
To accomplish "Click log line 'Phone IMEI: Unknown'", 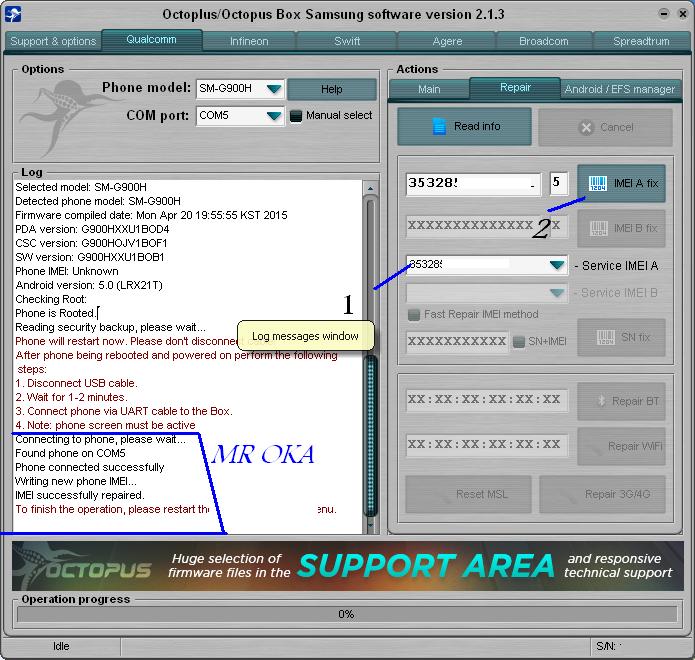I will (67, 271).
